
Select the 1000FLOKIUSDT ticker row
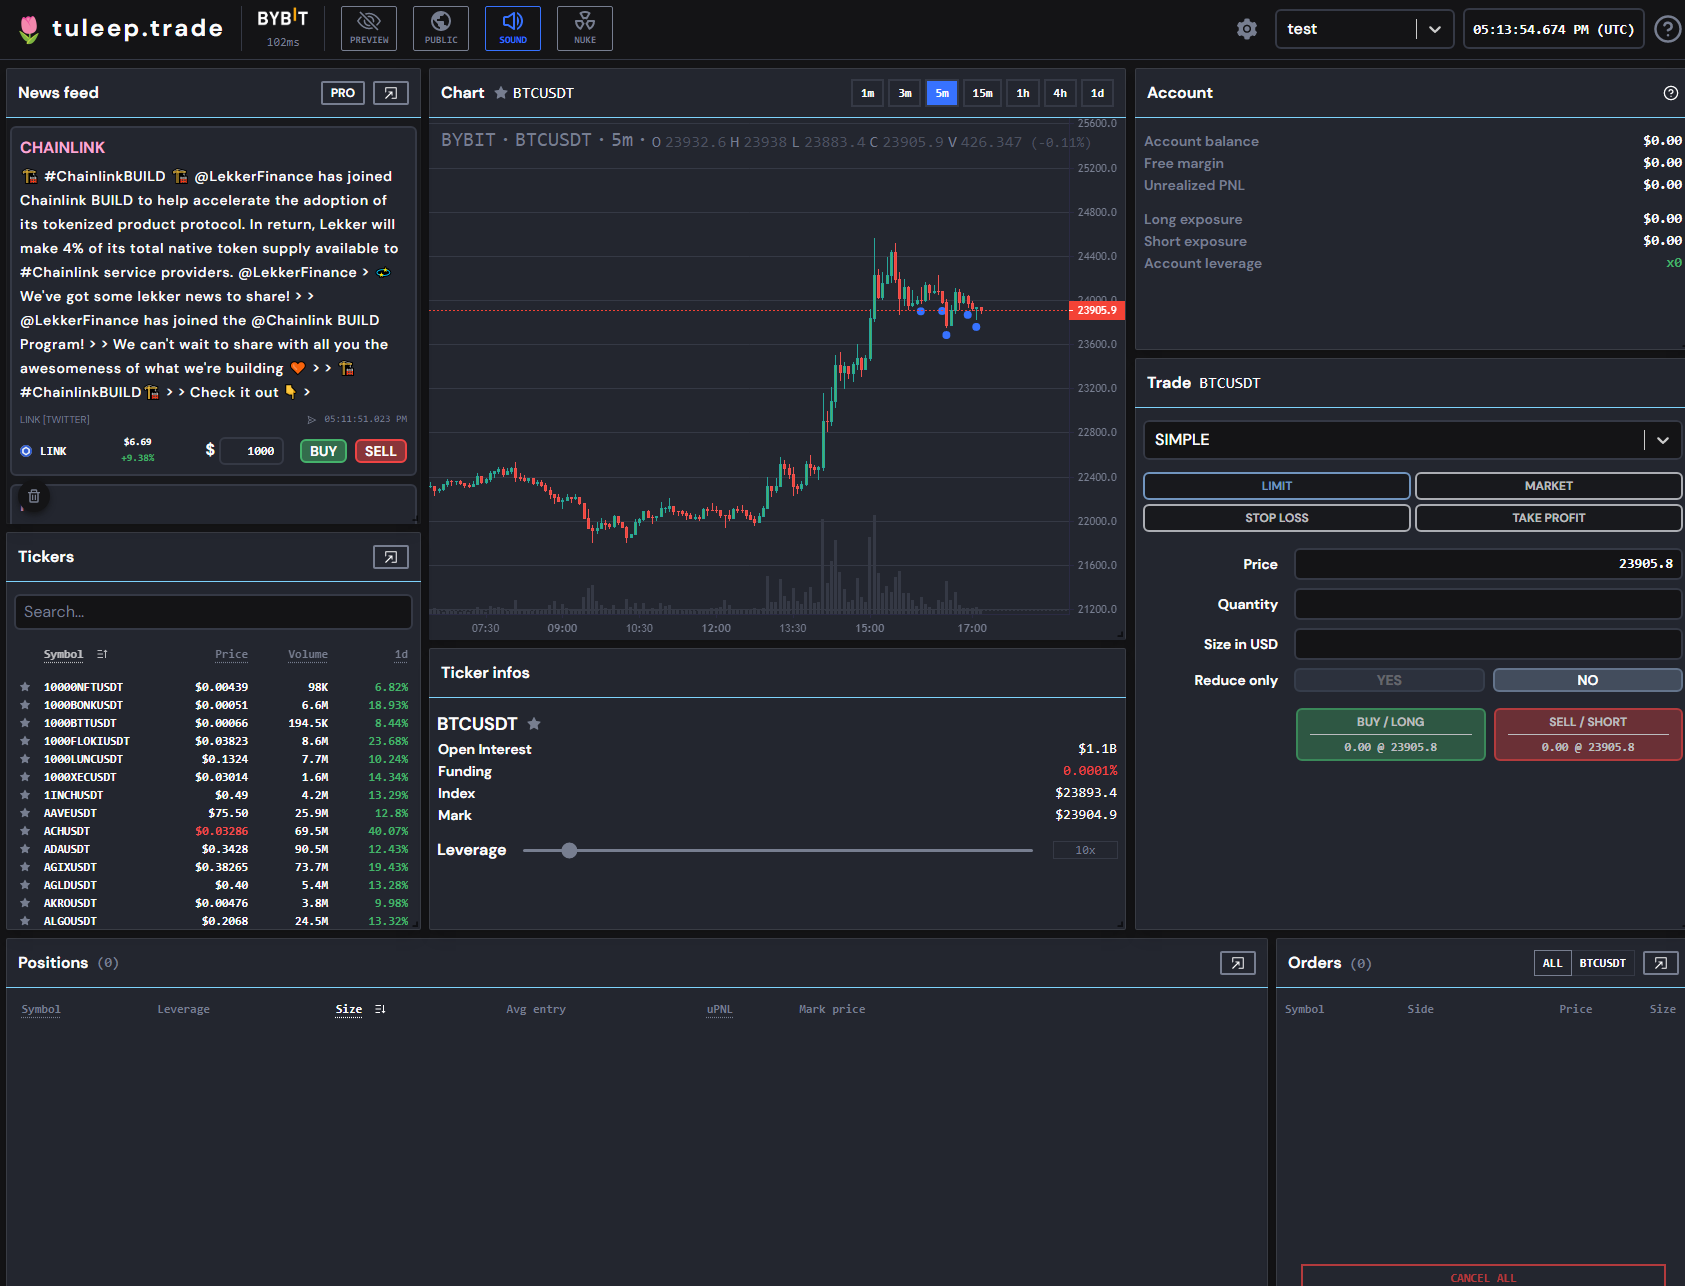(213, 741)
